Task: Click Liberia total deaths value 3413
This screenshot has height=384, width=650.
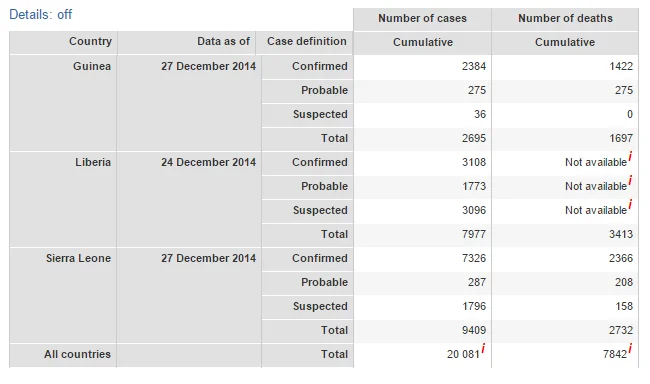Action: point(621,234)
